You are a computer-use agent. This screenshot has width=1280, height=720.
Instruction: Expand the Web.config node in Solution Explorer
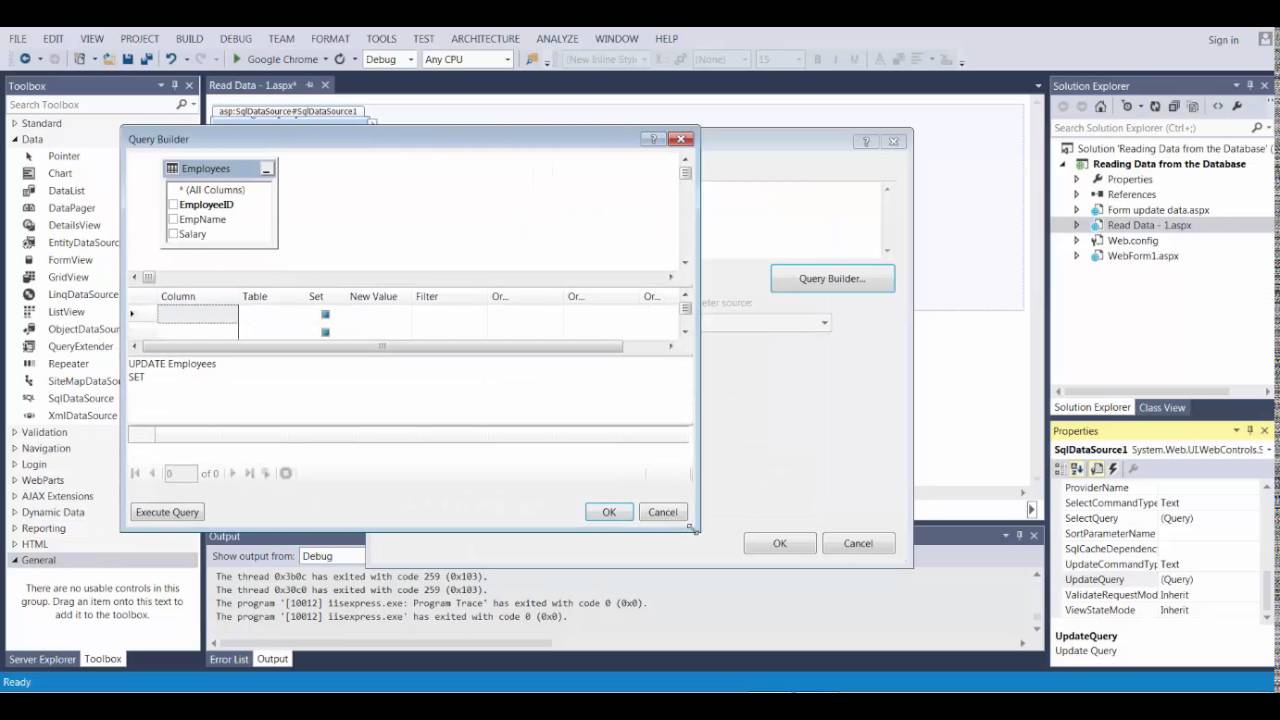(x=1077, y=240)
